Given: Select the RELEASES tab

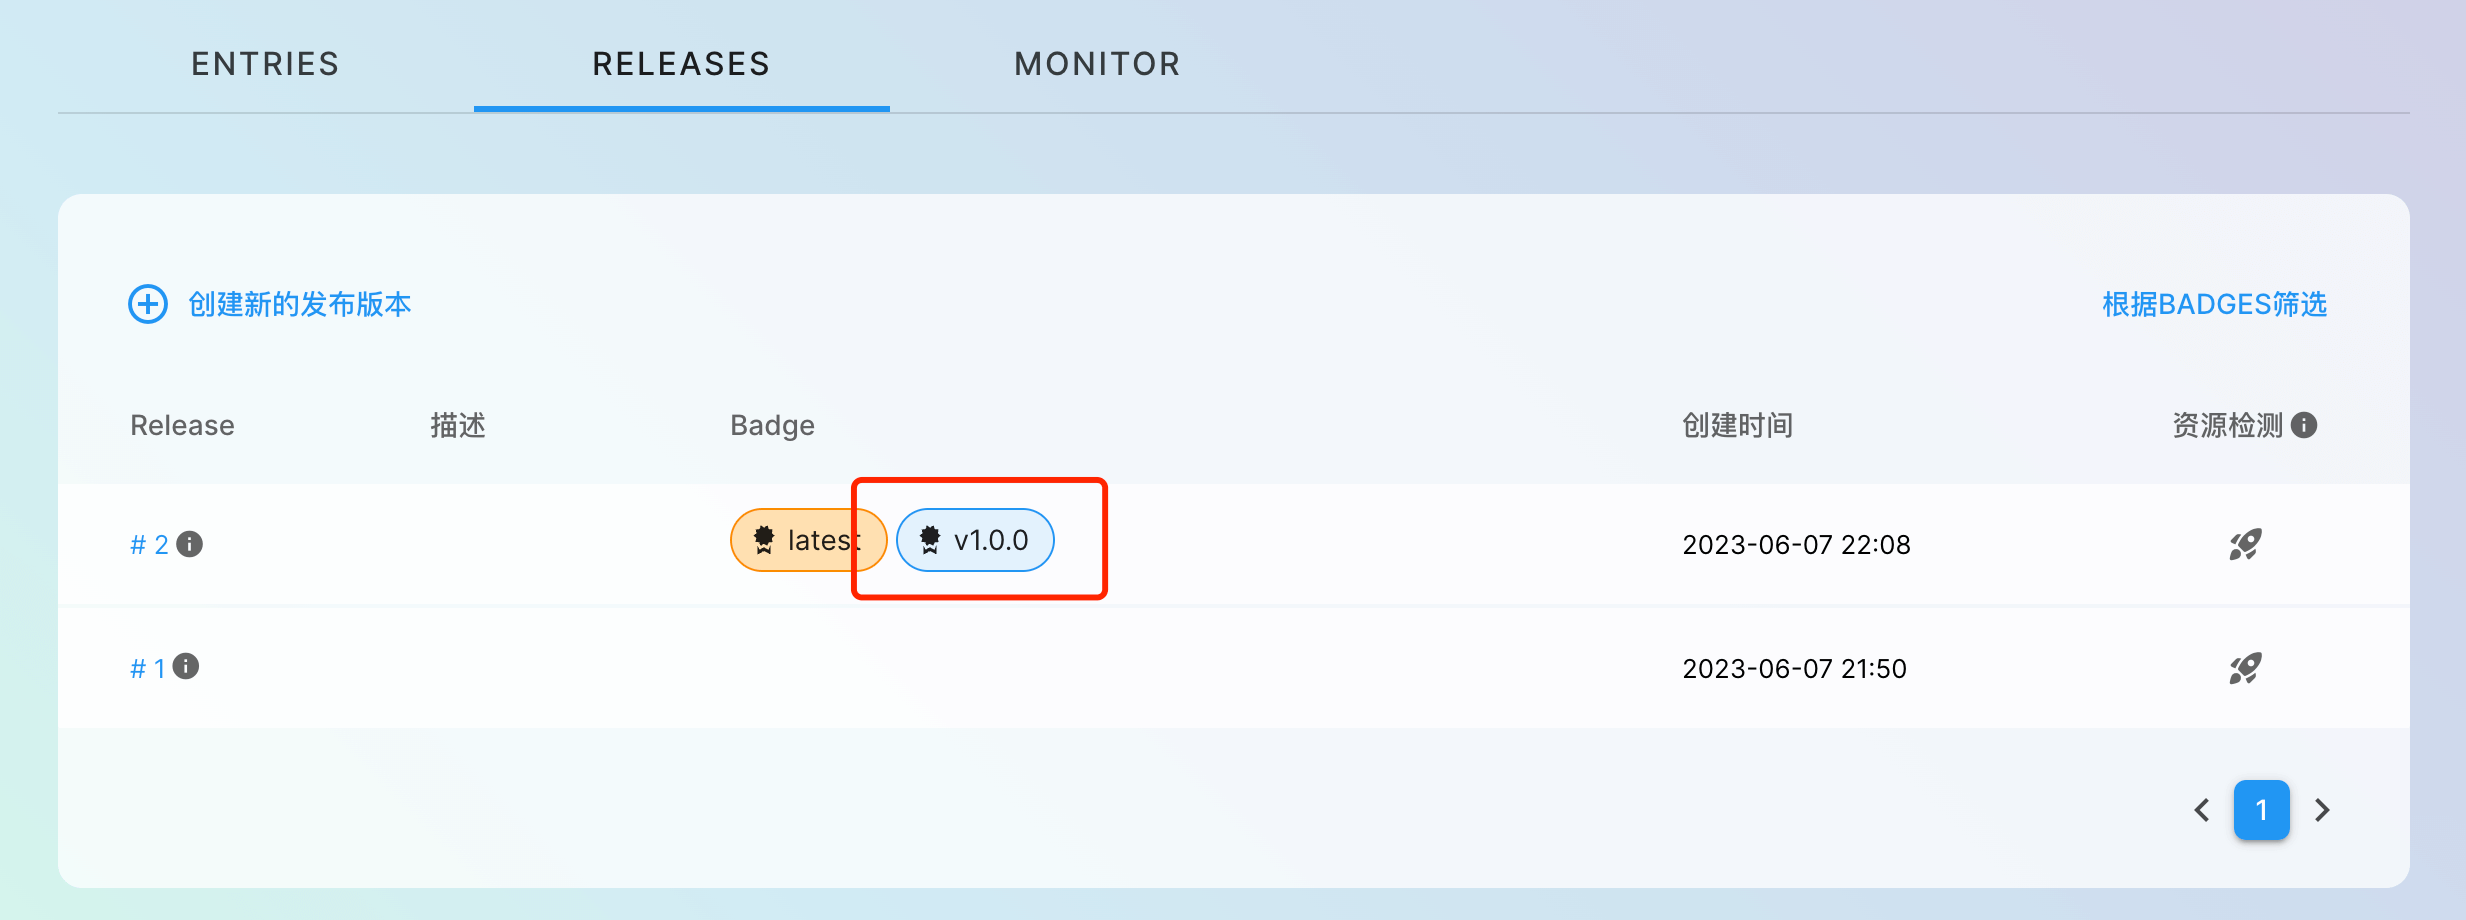Looking at the screenshot, I should coord(681,64).
